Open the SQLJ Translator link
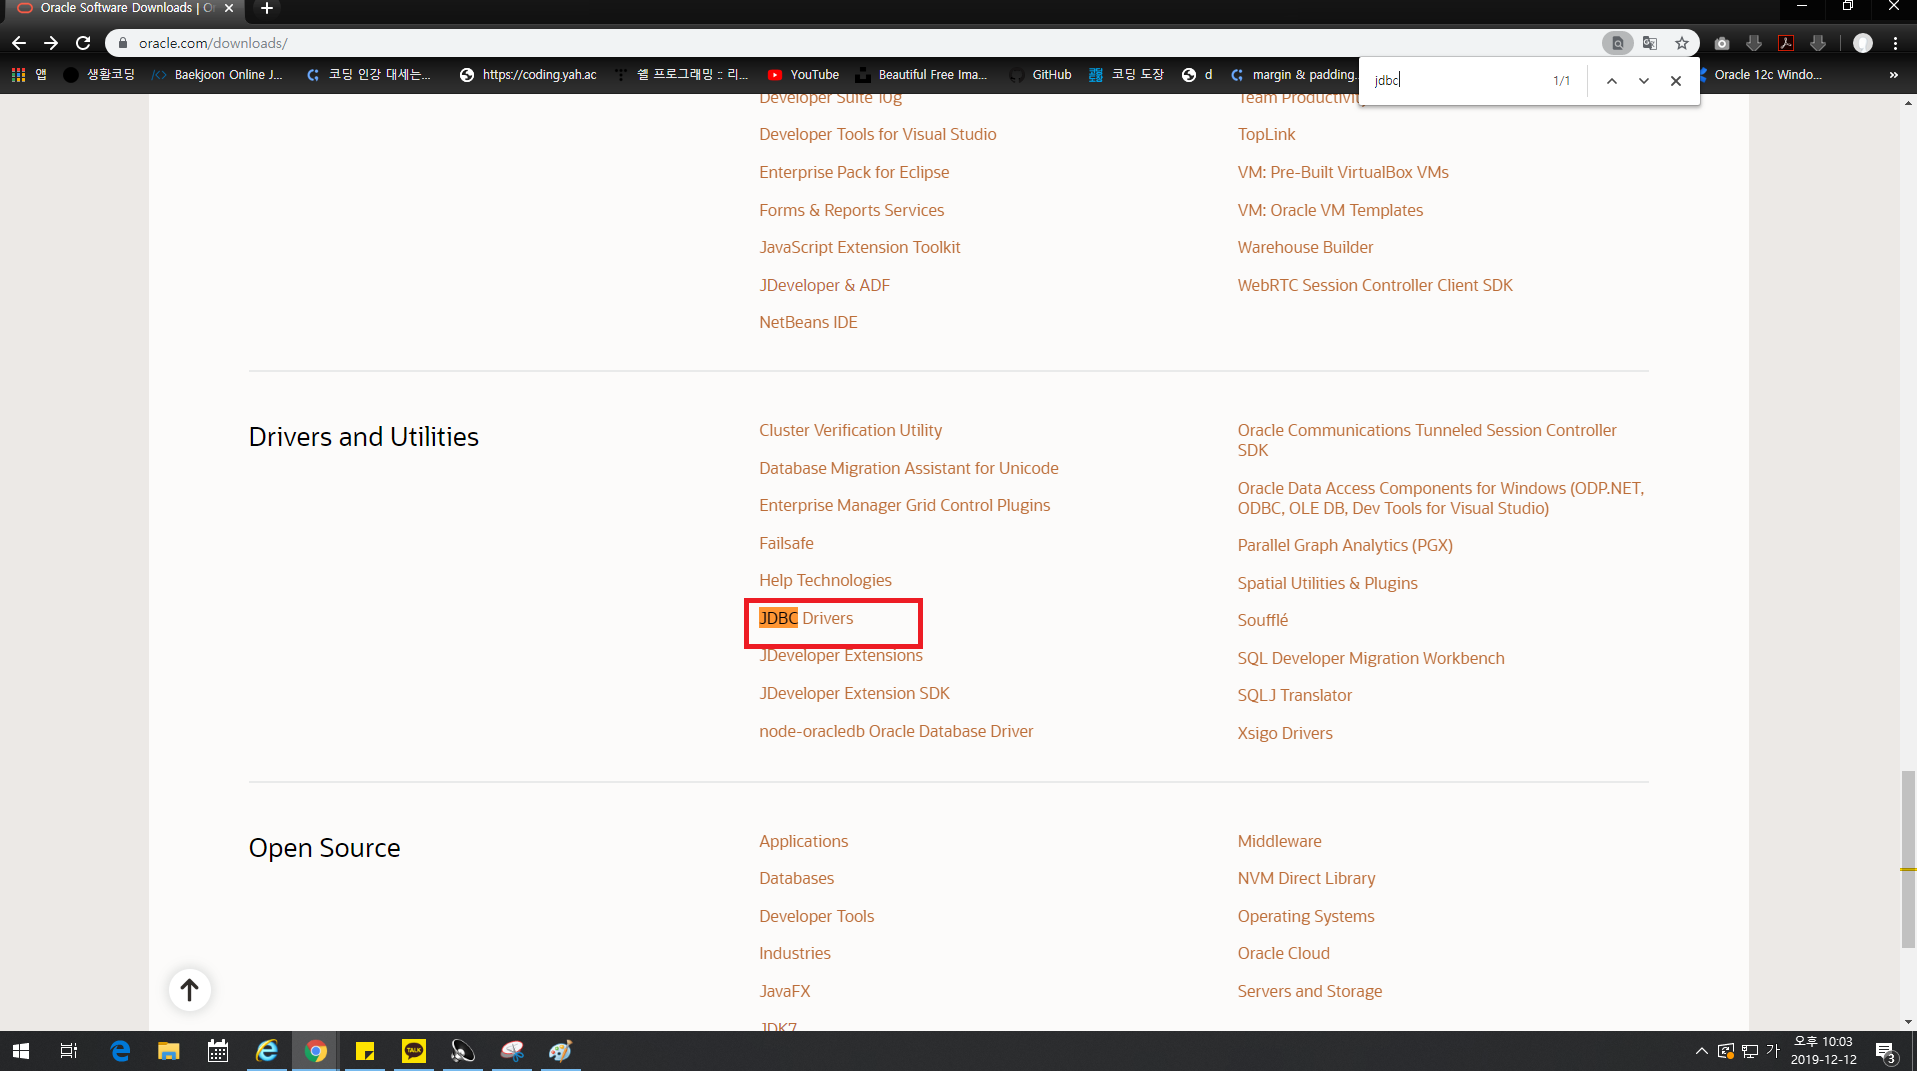Image resolution: width=1917 pixels, height=1071 pixels. click(1294, 695)
